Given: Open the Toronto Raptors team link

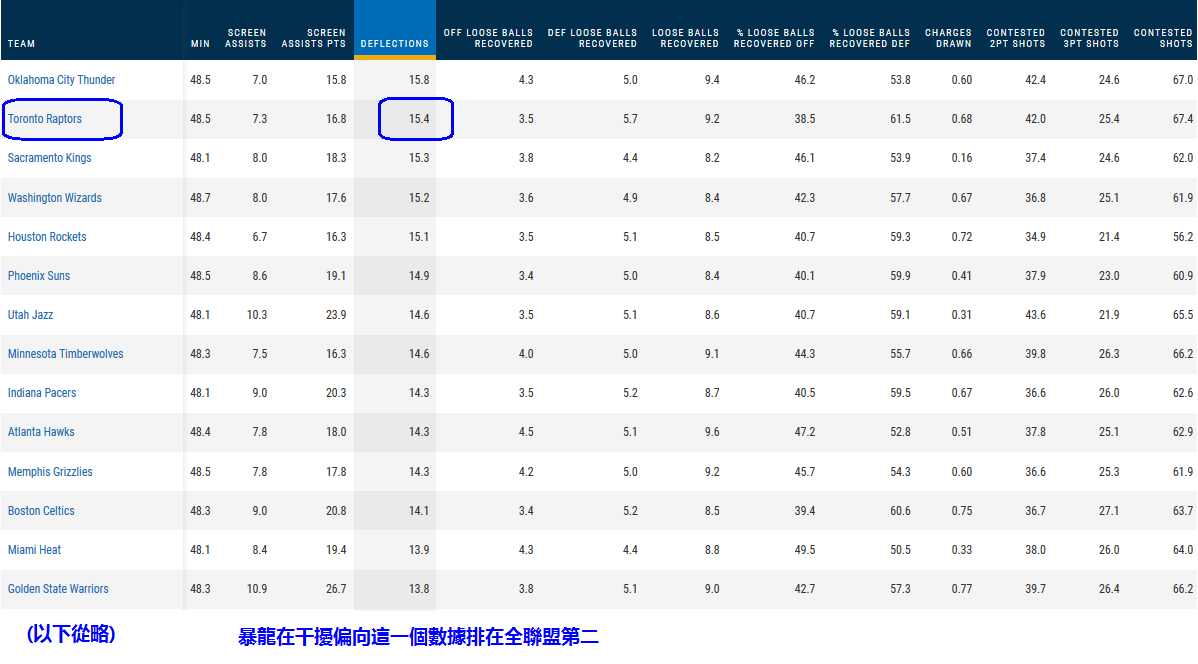Looking at the screenshot, I should (x=44, y=118).
